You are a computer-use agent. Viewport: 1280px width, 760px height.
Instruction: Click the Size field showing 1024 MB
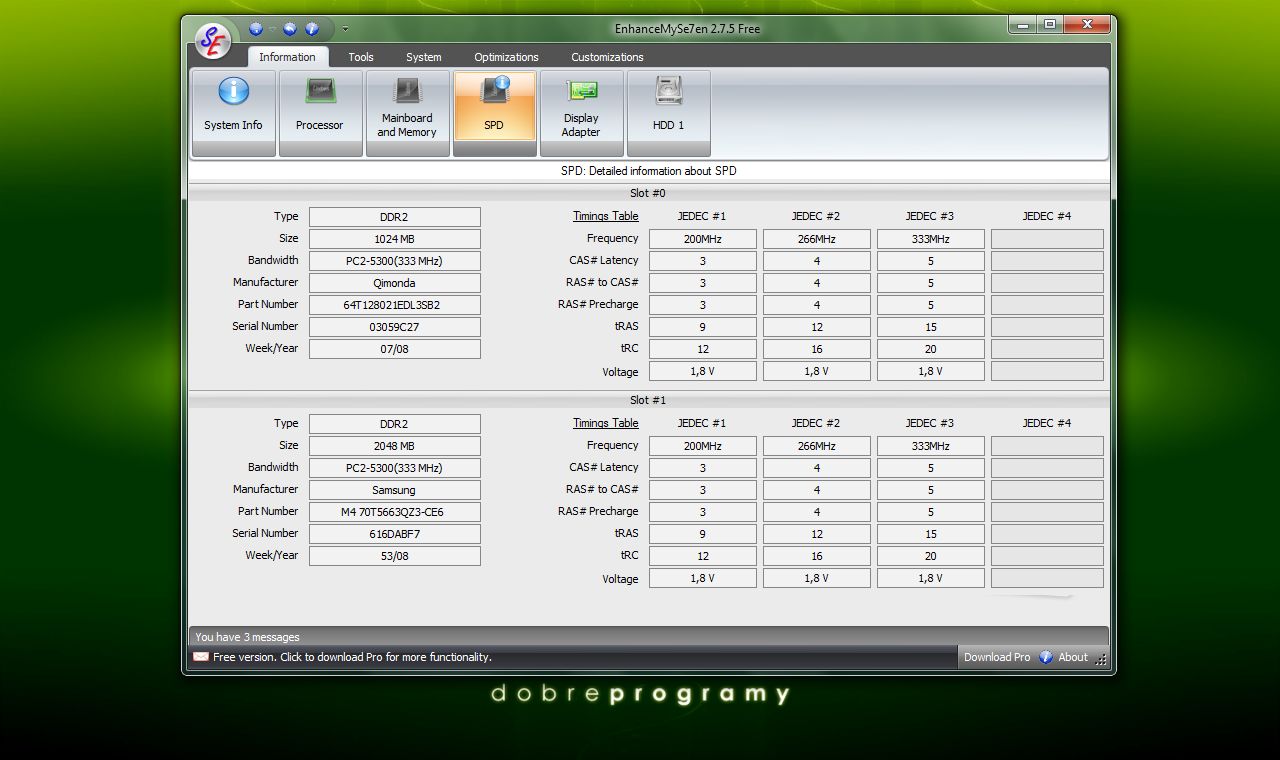(394, 239)
